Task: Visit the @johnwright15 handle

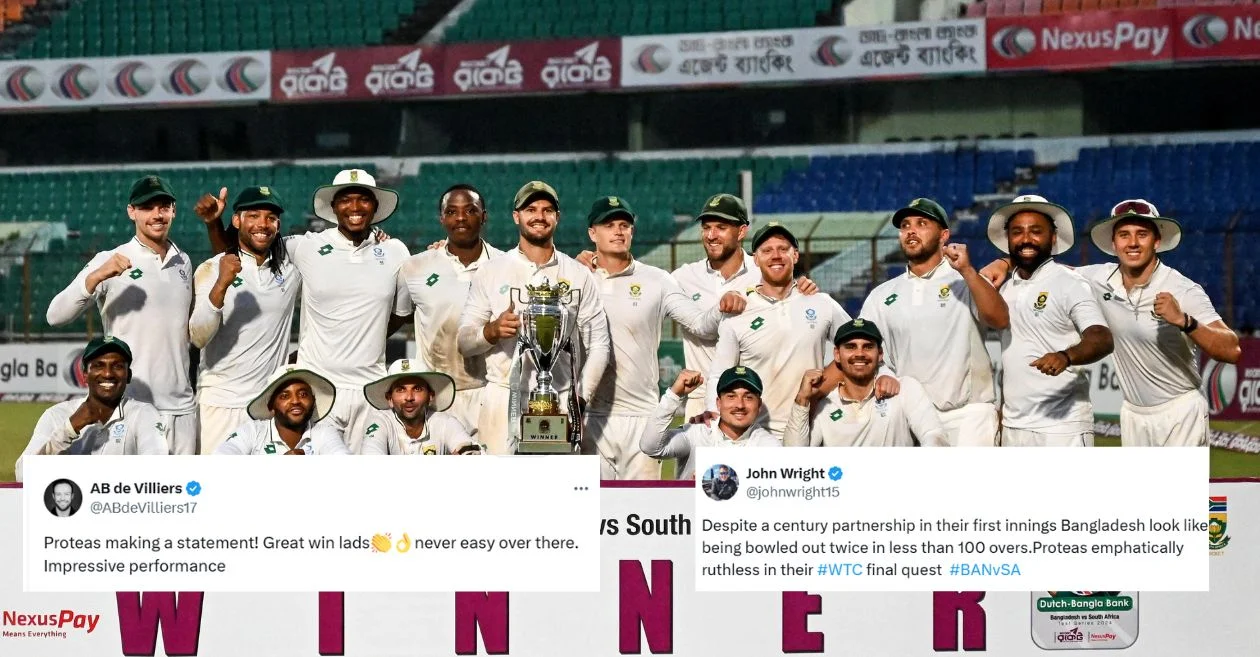Action: coord(792,492)
